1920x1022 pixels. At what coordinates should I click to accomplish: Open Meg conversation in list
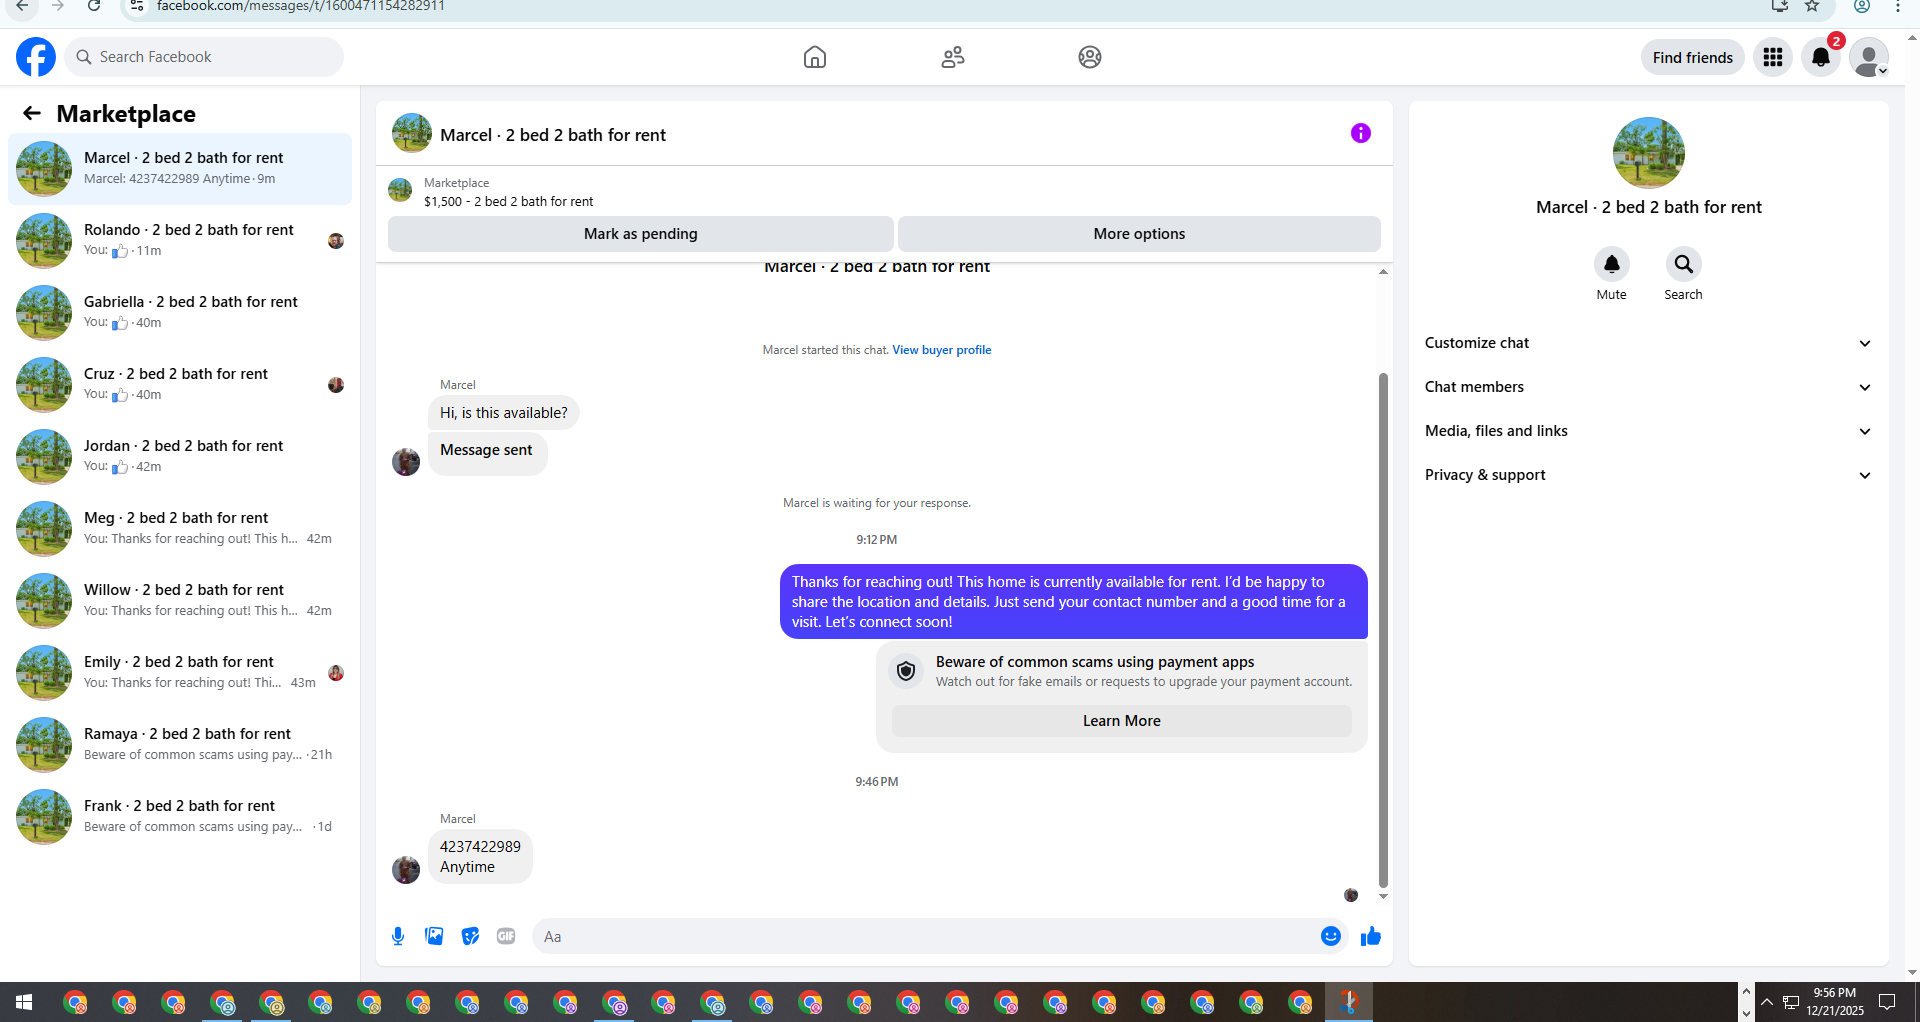(x=180, y=528)
